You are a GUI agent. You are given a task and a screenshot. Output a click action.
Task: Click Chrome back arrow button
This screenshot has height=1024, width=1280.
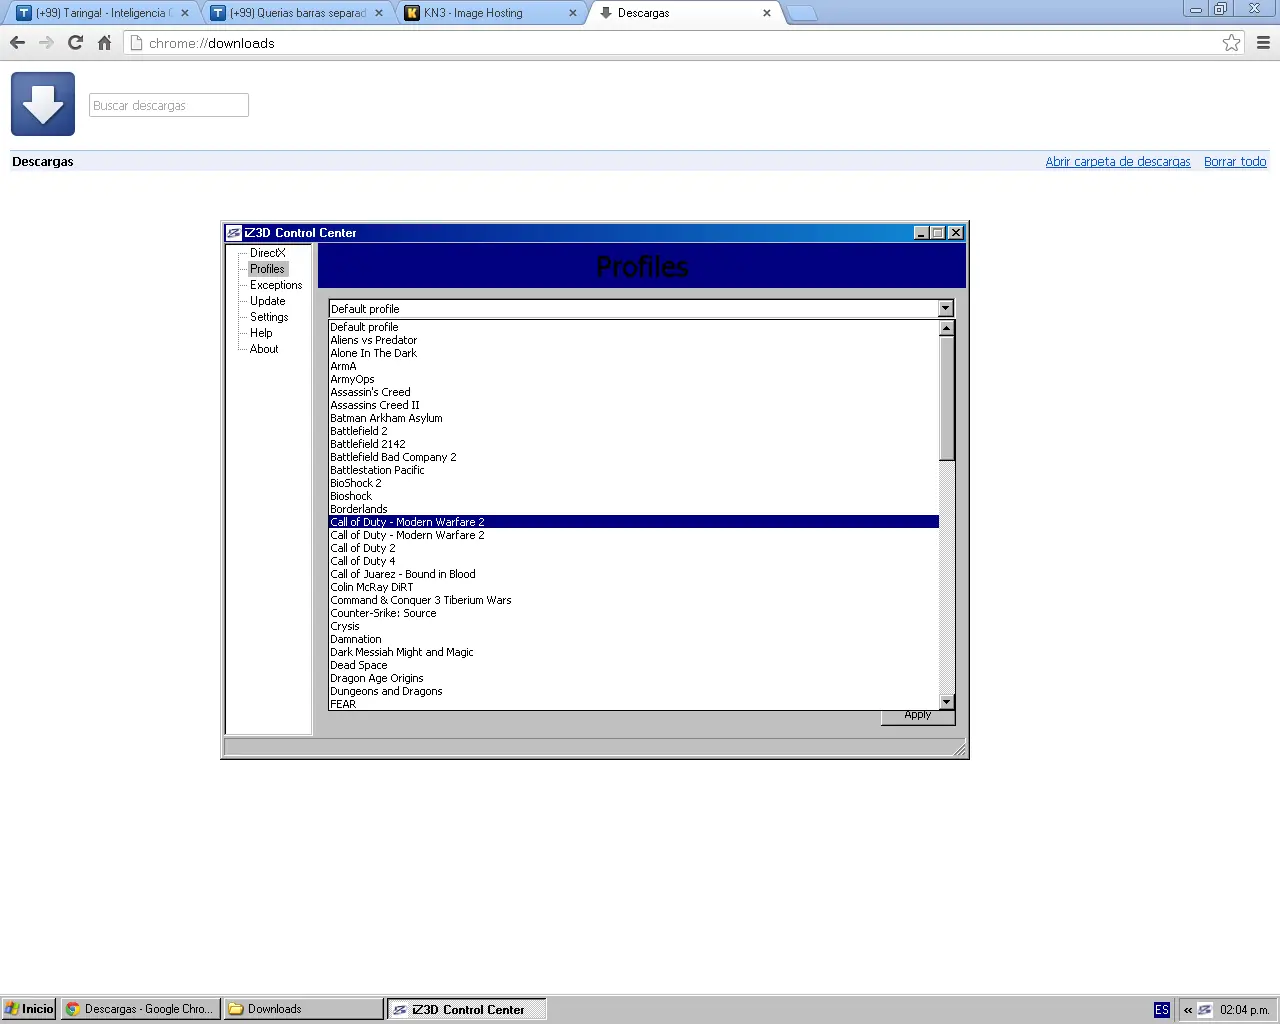point(17,43)
